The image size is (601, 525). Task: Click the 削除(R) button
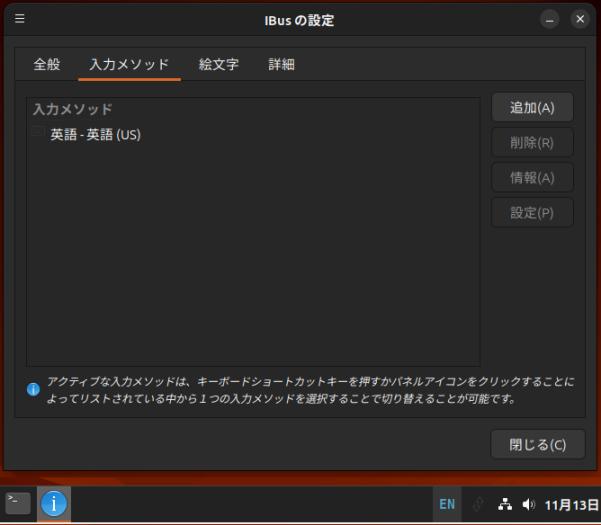click(x=532, y=143)
